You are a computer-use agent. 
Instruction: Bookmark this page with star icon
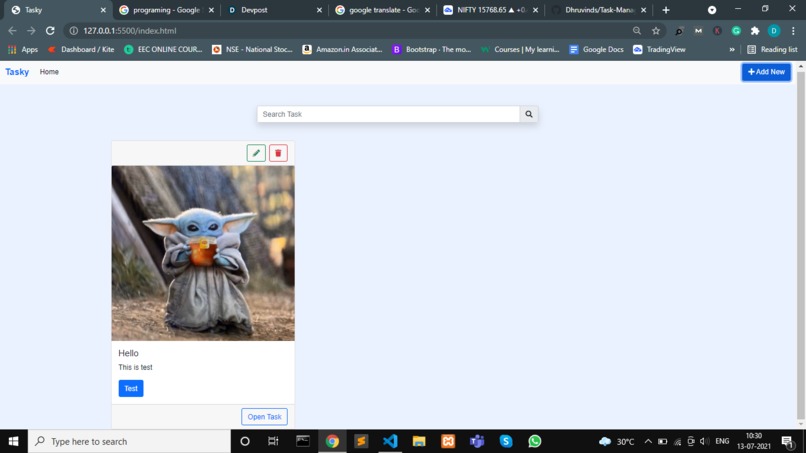click(656, 31)
